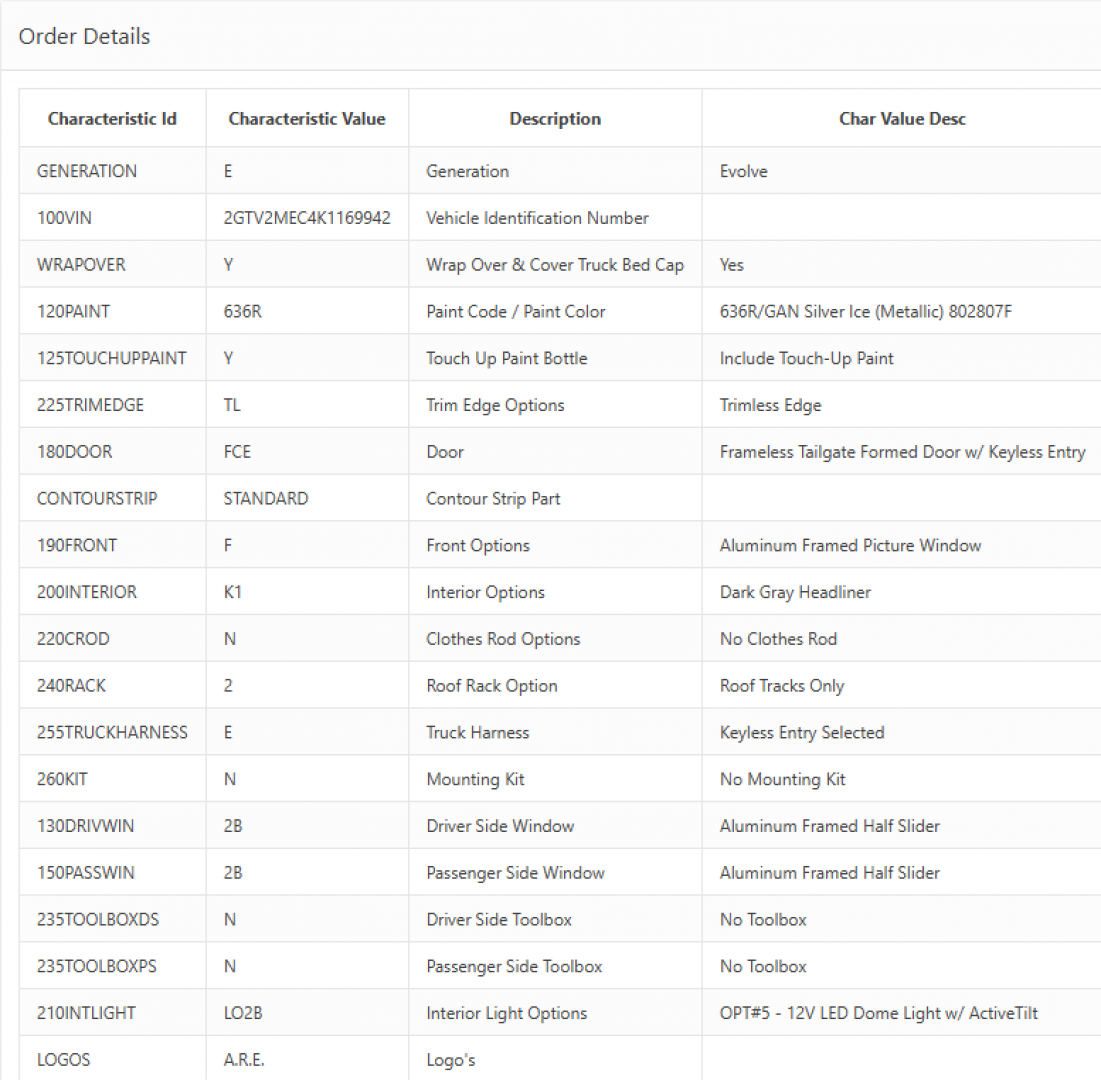Click the Frameless Tailgate Formed Door text

[x=902, y=452]
